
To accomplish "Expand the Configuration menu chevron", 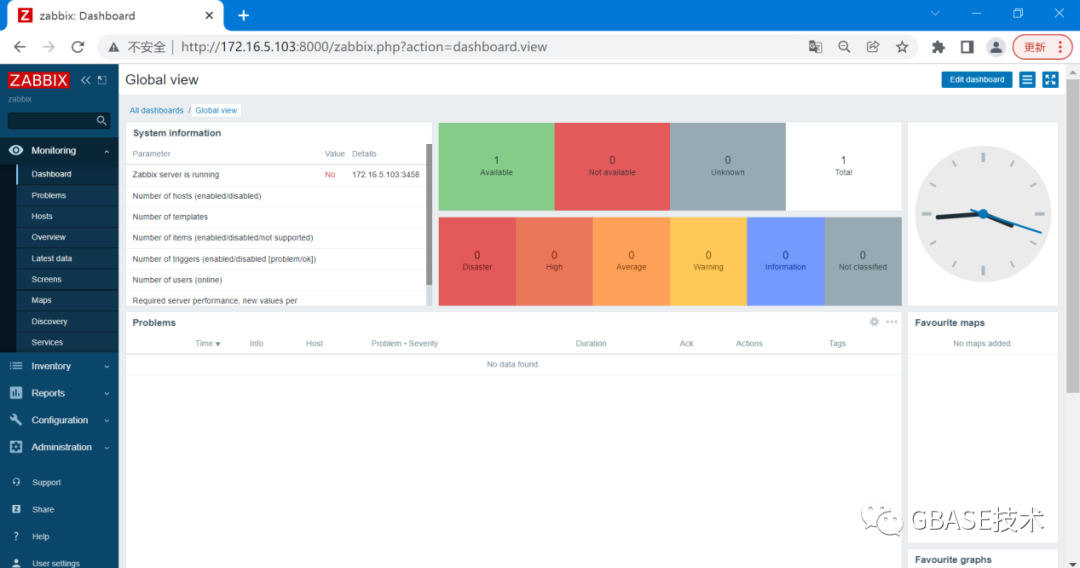I will (x=107, y=420).
